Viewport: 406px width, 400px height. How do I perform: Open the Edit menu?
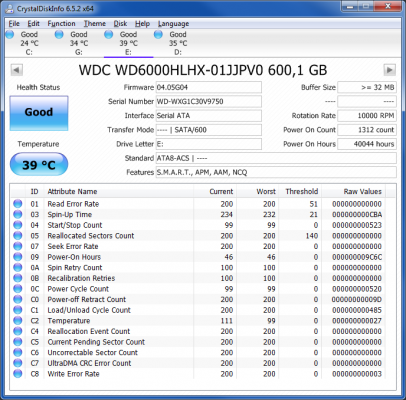pyautogui.click(x=33, y=24)
